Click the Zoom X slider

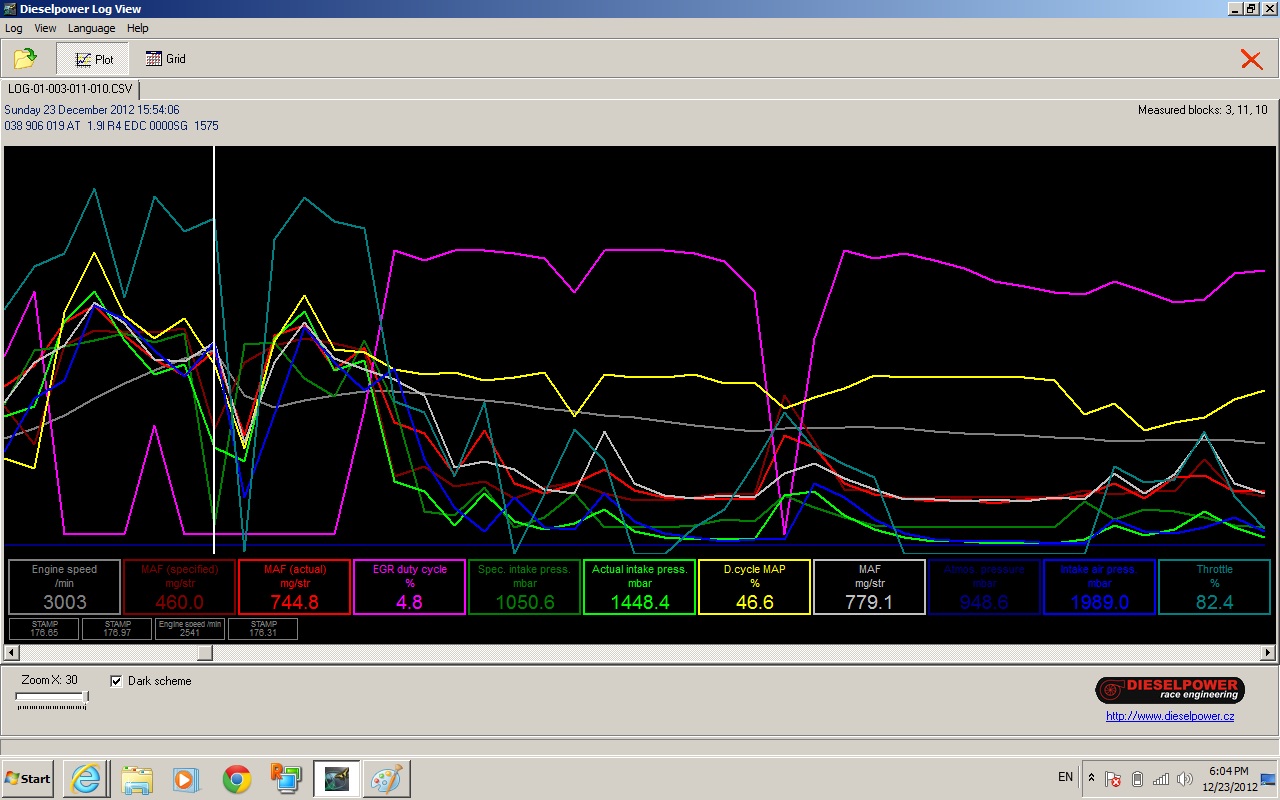52,697
